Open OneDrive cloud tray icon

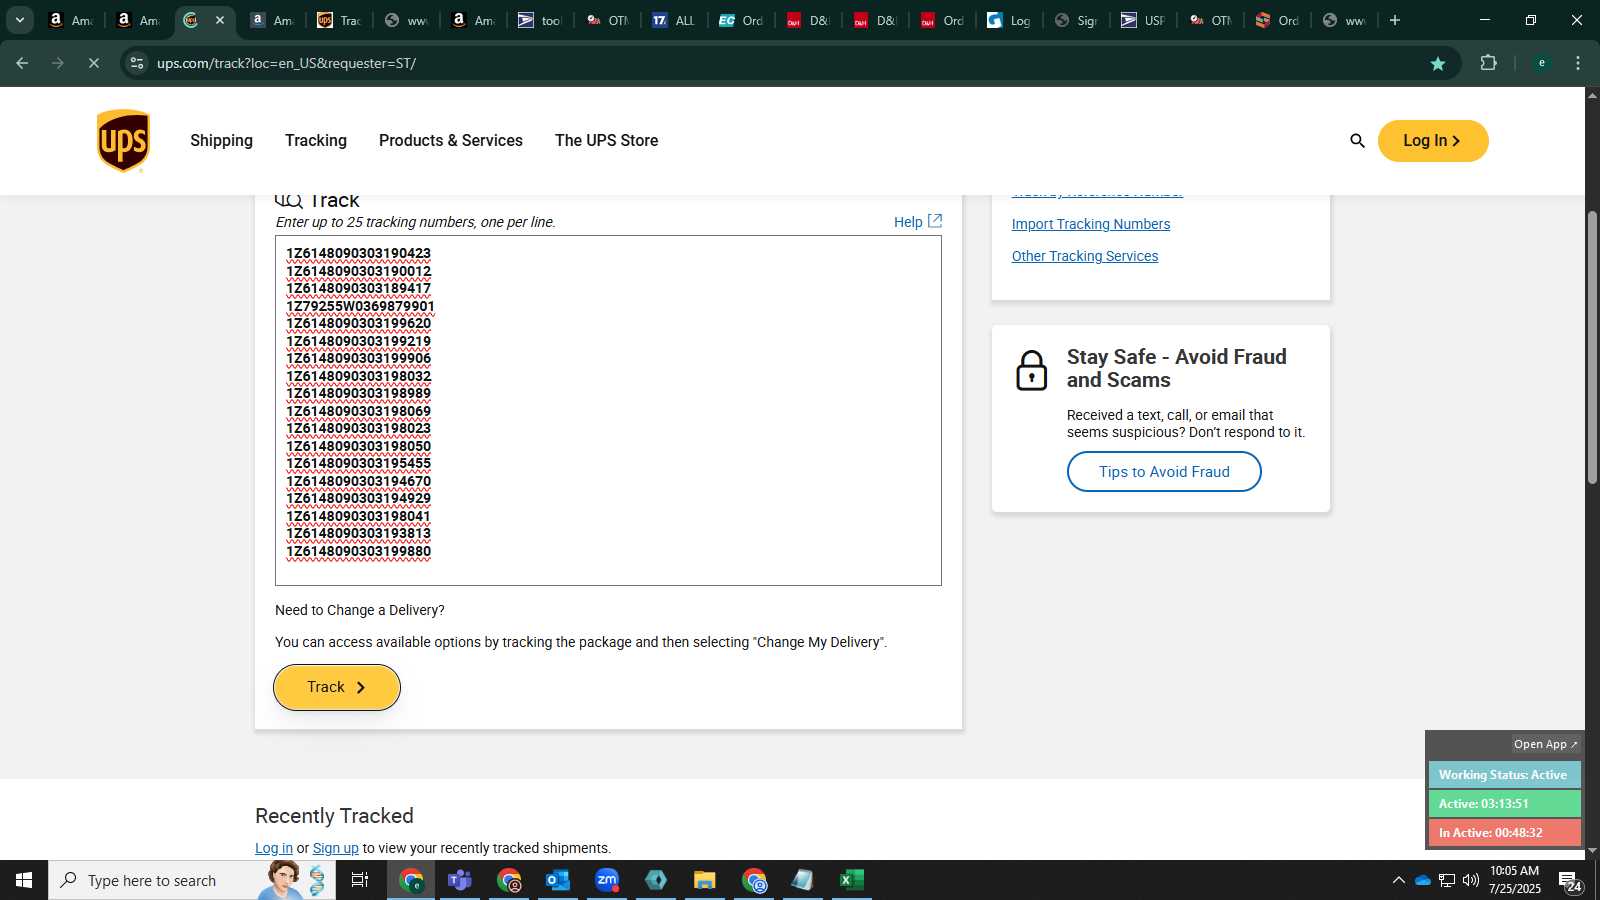[1422, 880]
